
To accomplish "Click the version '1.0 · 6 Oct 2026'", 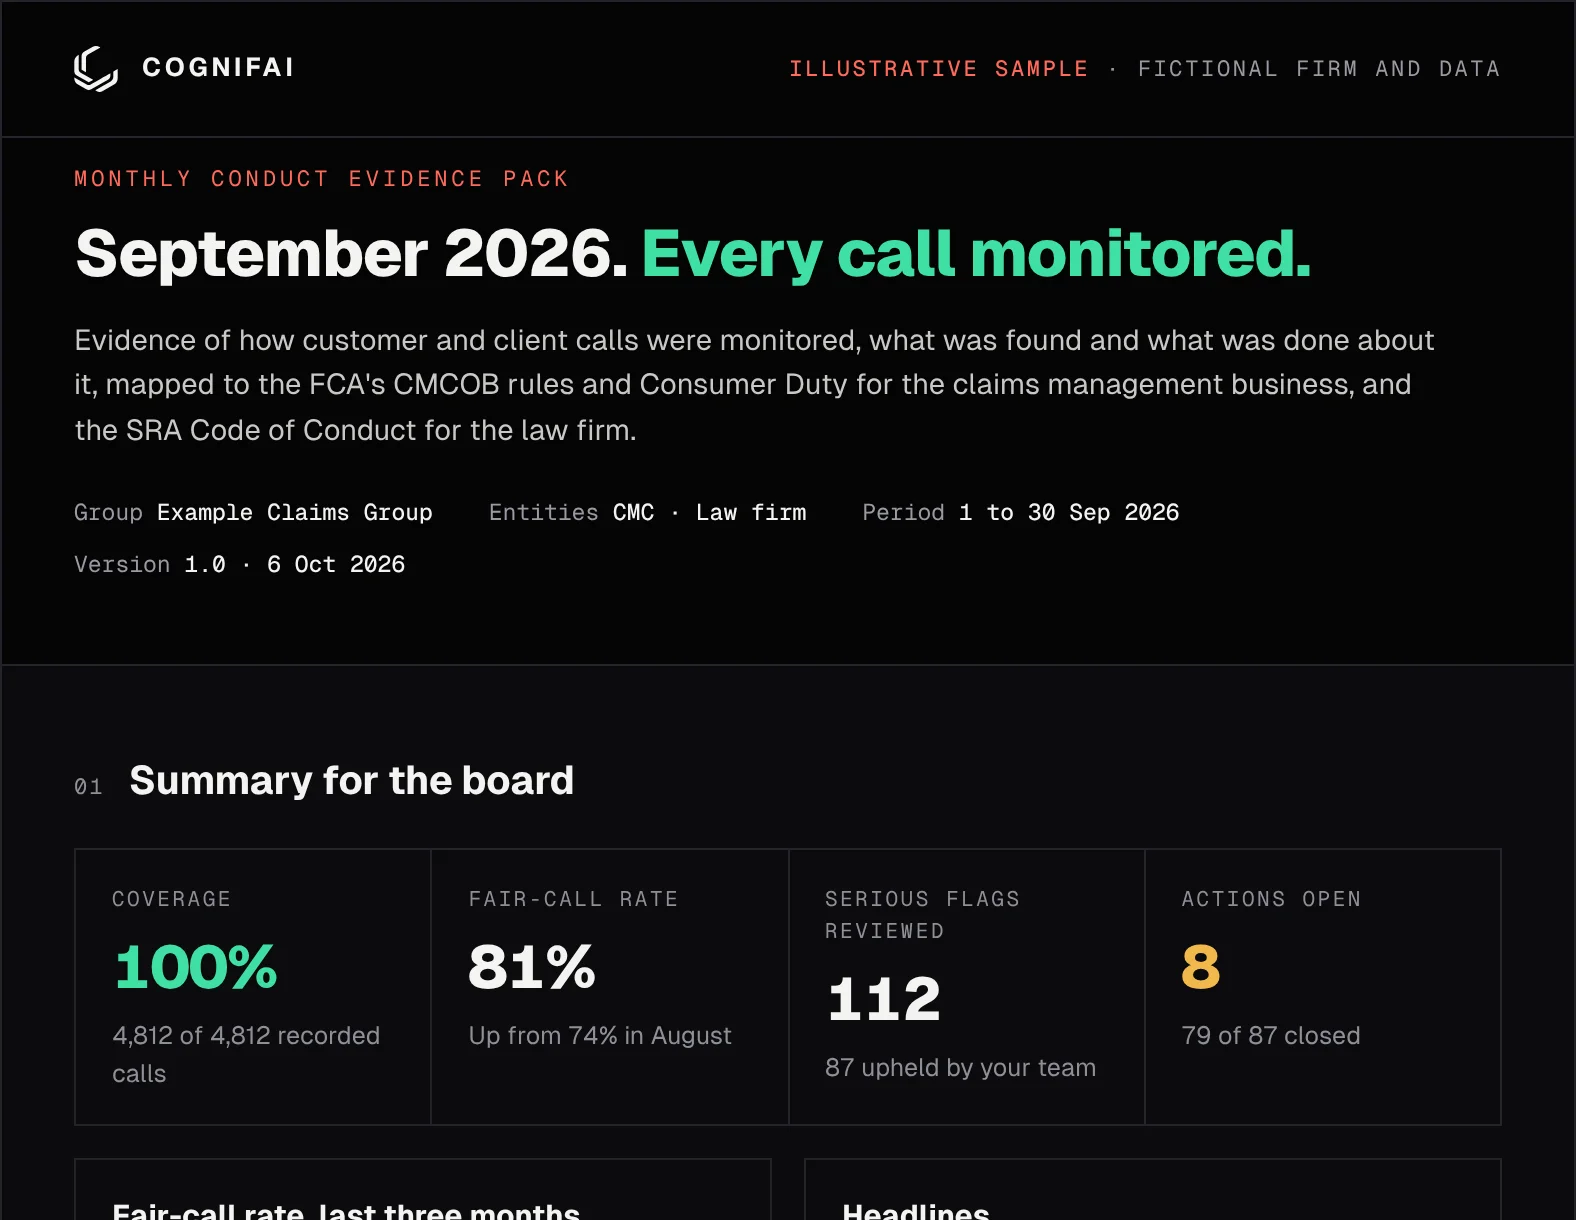I will [295, 564].
